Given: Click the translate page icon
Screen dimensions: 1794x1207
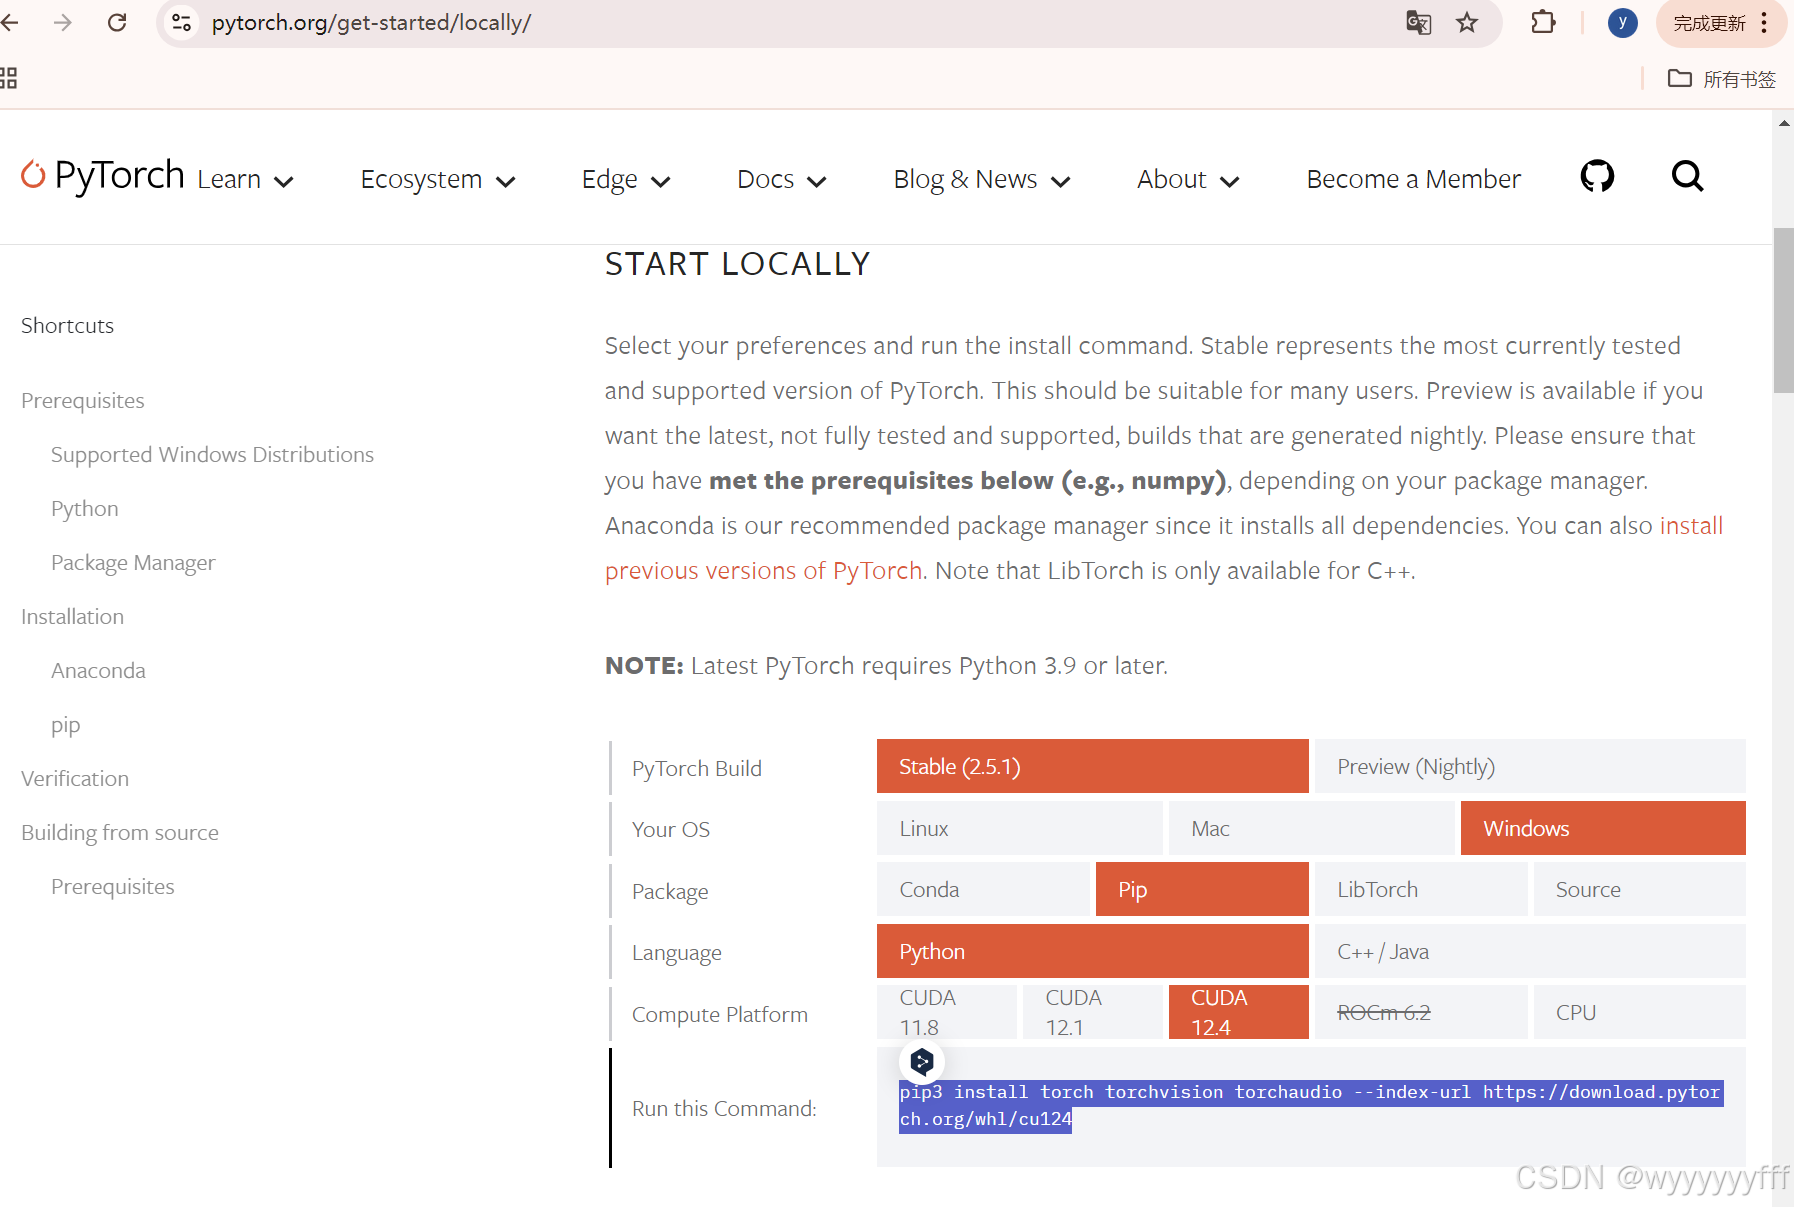Looking at the screenshot, I should click(1418, 22).
